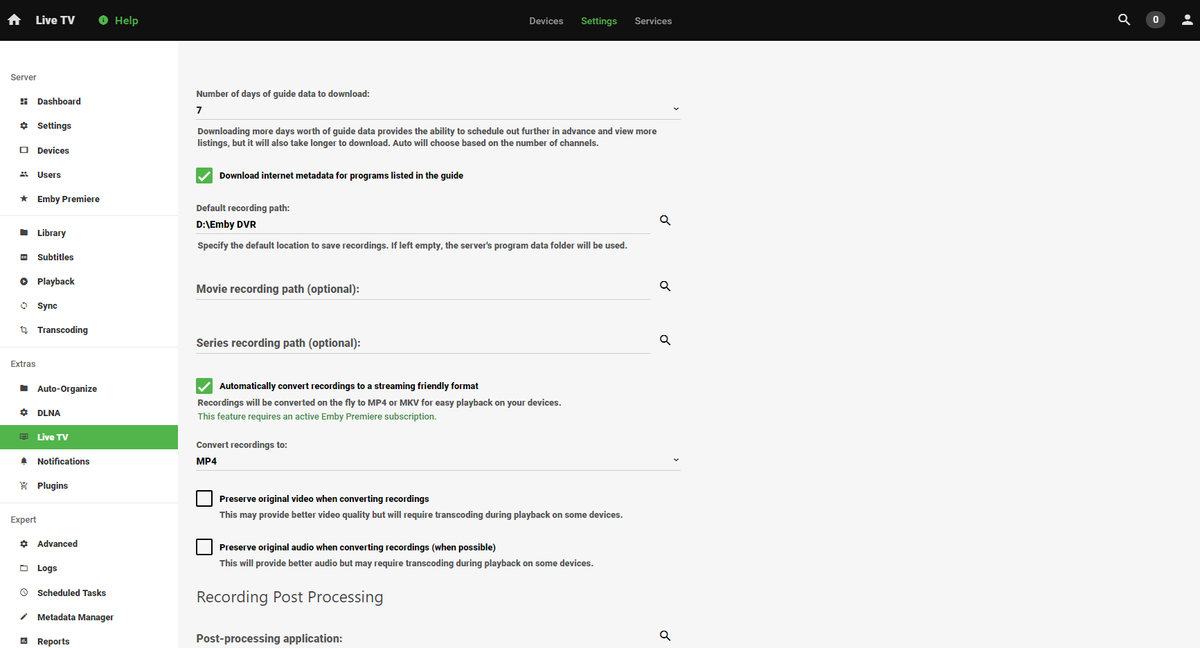
Task: Browse for post-processing application
Action: (x=665, y=635)
